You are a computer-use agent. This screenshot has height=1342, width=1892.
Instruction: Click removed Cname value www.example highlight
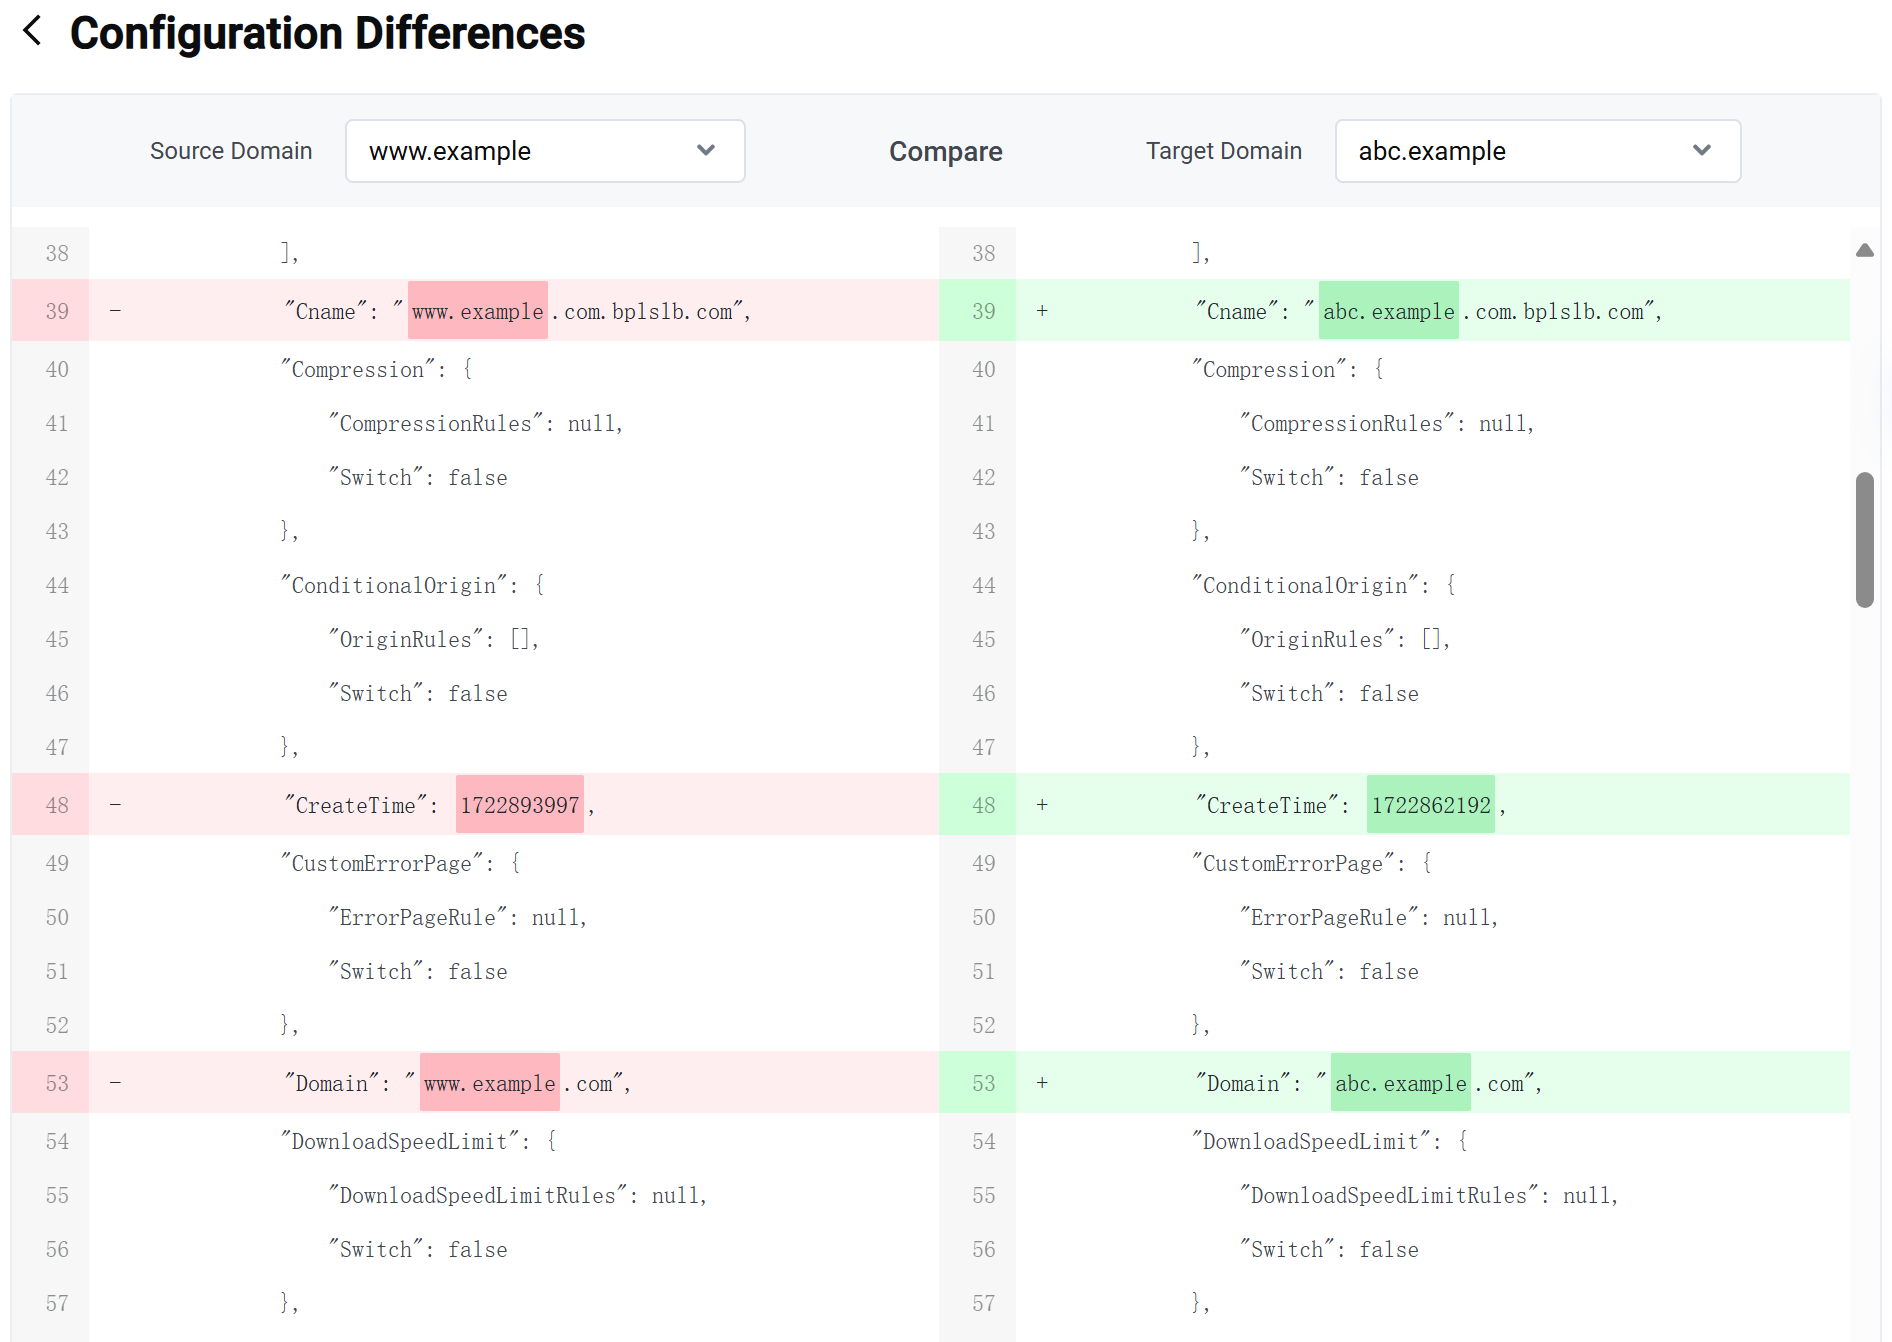coord(477,311)
